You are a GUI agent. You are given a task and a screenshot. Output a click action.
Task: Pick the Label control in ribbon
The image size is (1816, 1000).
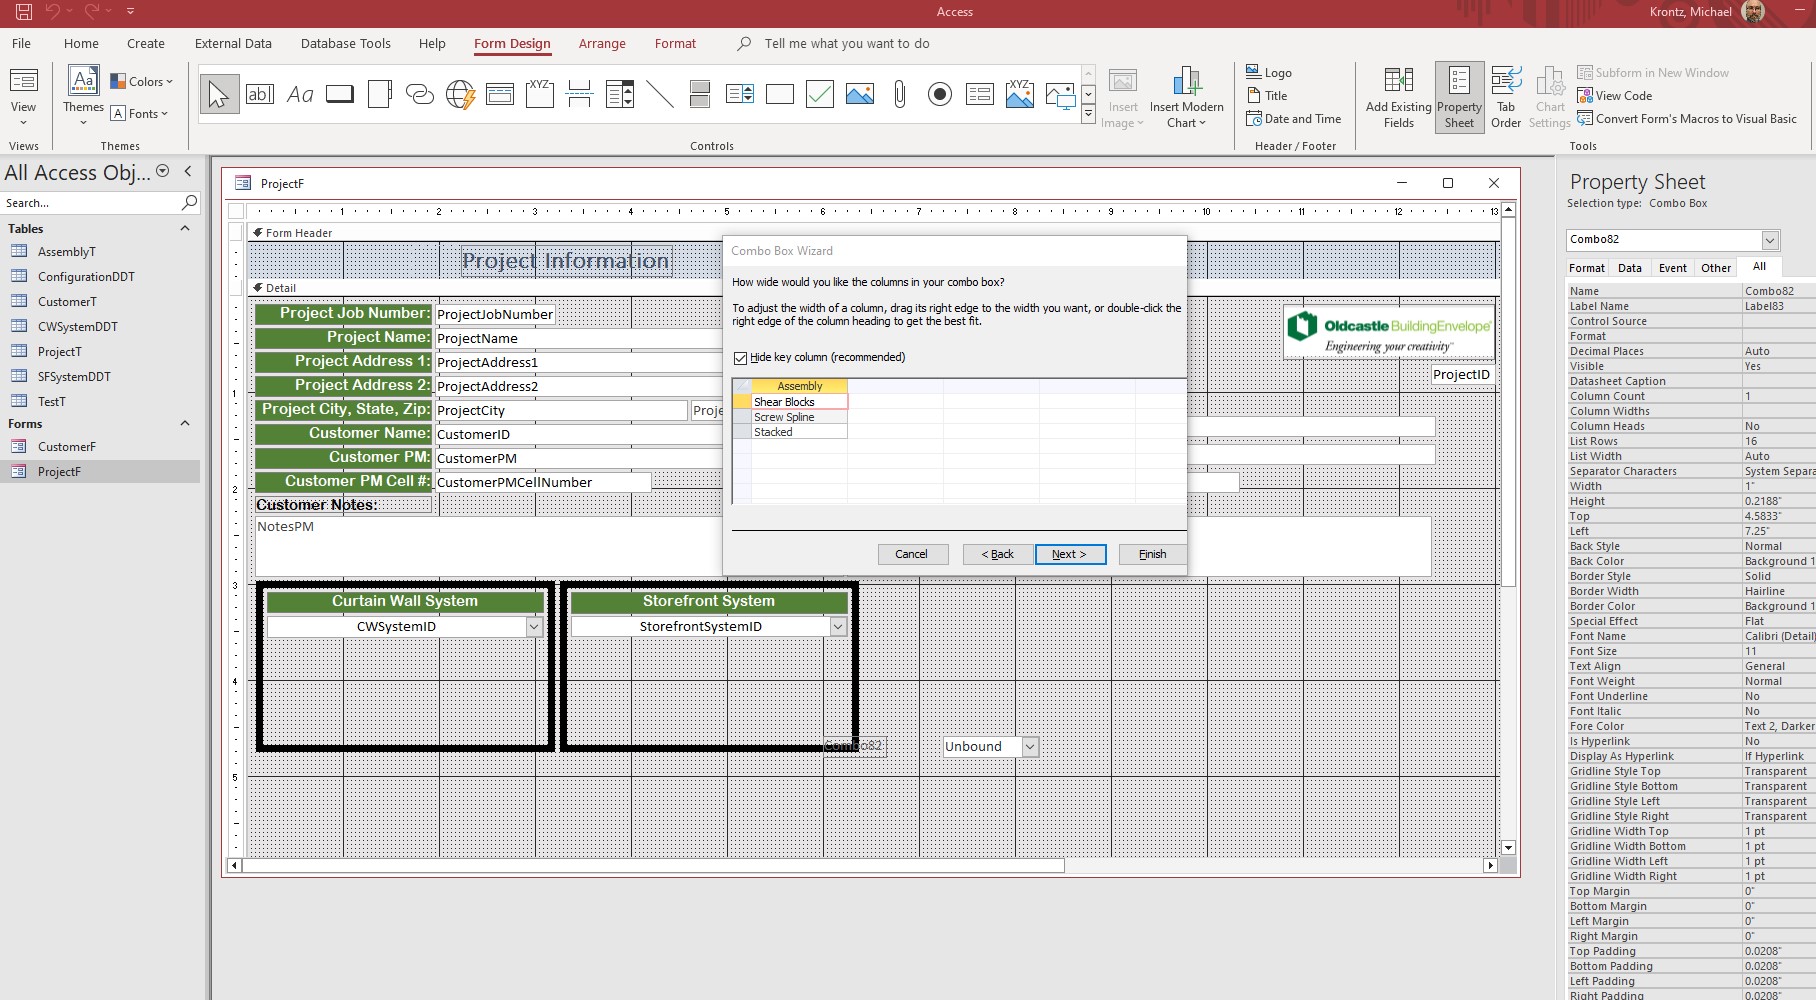(x=300, y=95)
